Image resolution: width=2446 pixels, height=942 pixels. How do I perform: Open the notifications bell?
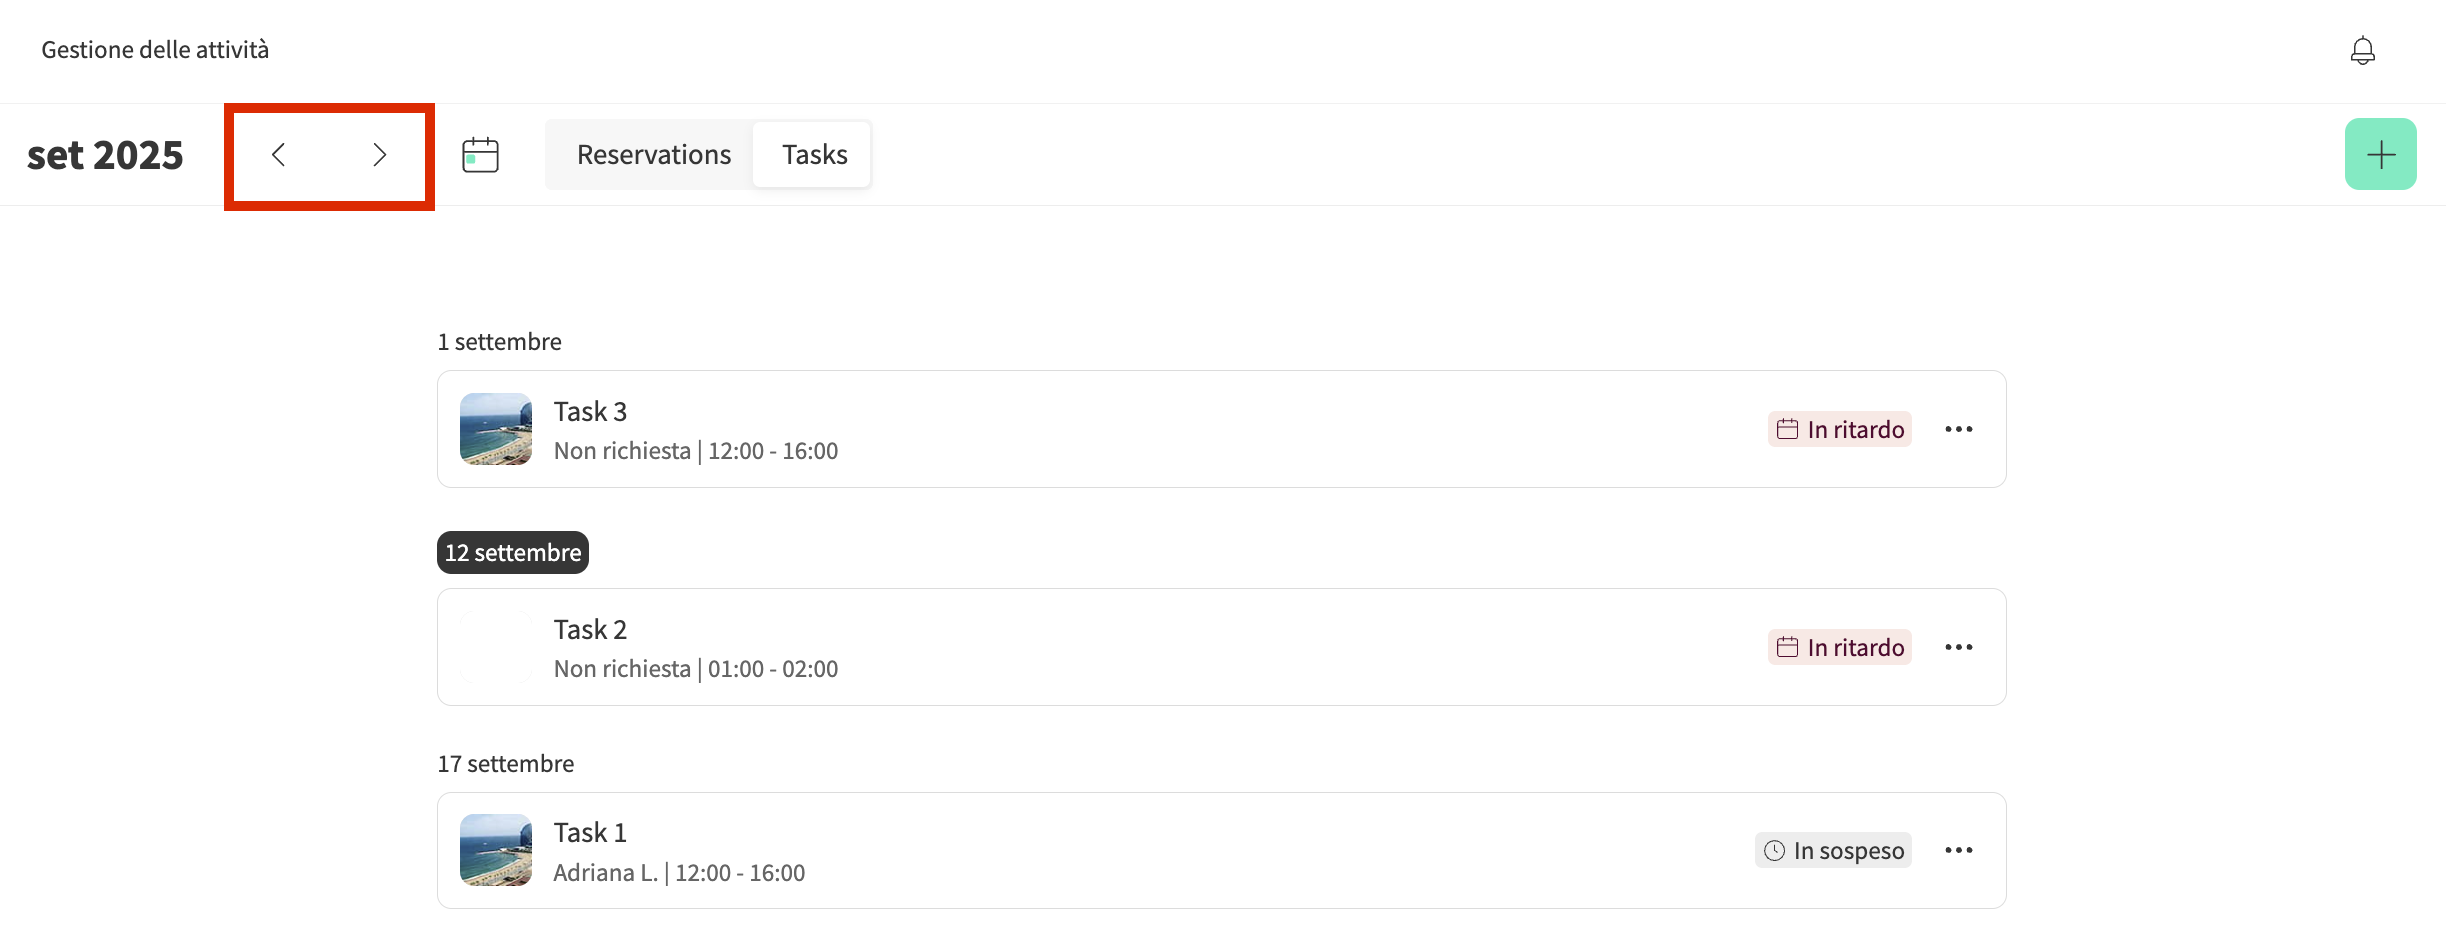[2362, 50]
